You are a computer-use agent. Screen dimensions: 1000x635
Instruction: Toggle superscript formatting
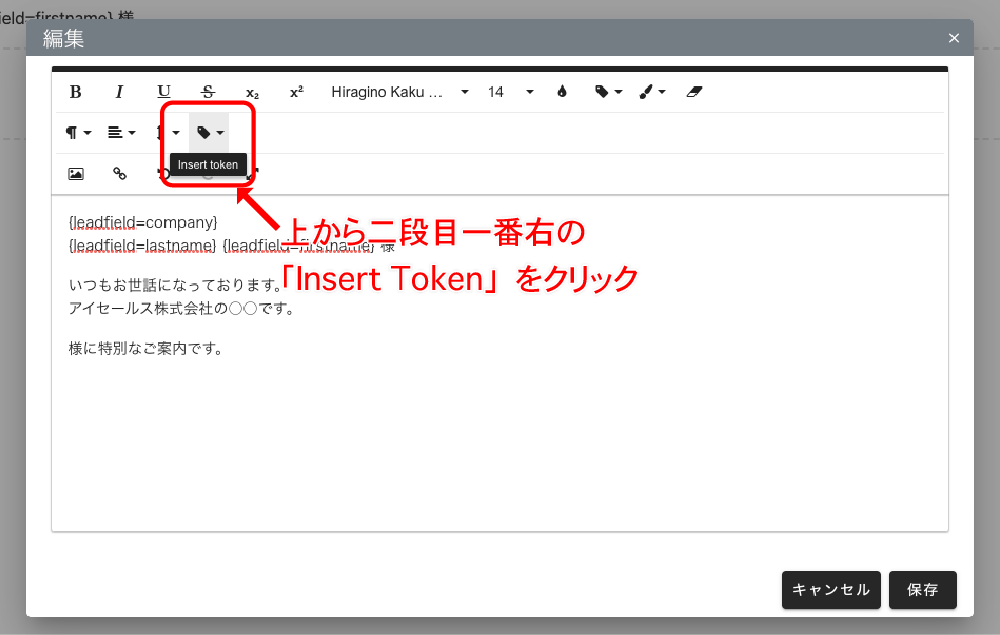click(296, 92)
